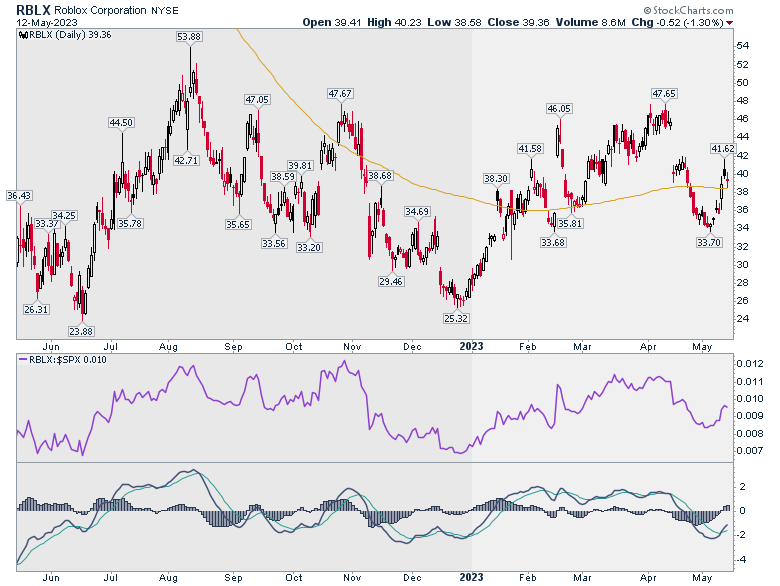Click the RBLX (Daily) 39.36 legend label
780x586 pixels.
[x=70, y=35]
